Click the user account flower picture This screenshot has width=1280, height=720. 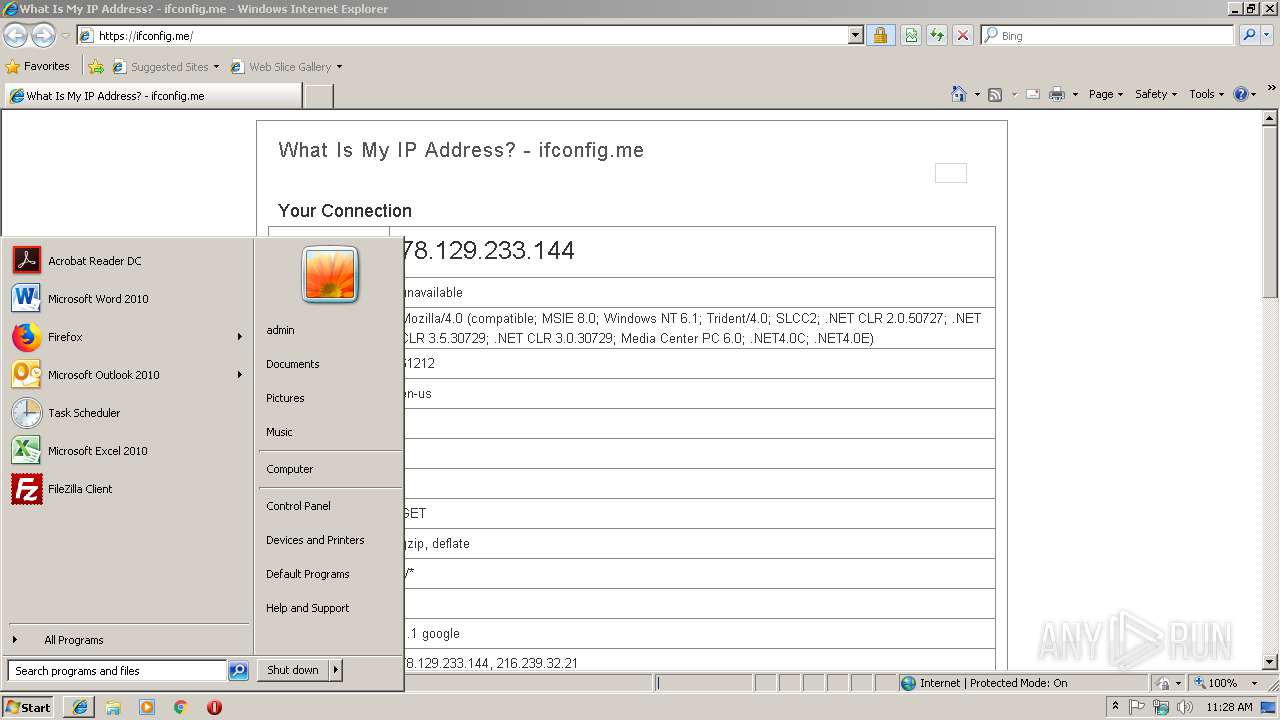click(330, 274)
